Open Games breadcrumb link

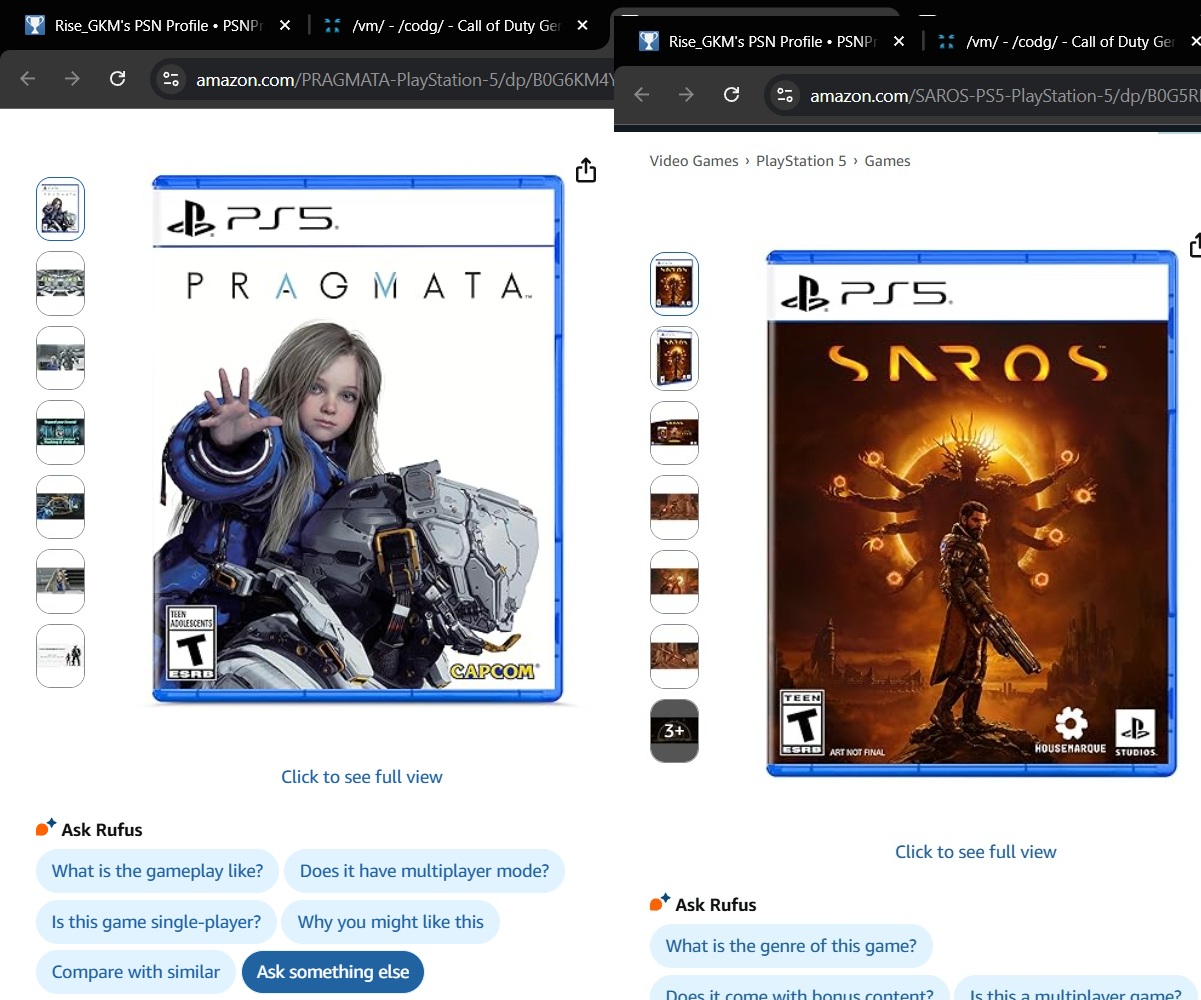tap(887, 161)
